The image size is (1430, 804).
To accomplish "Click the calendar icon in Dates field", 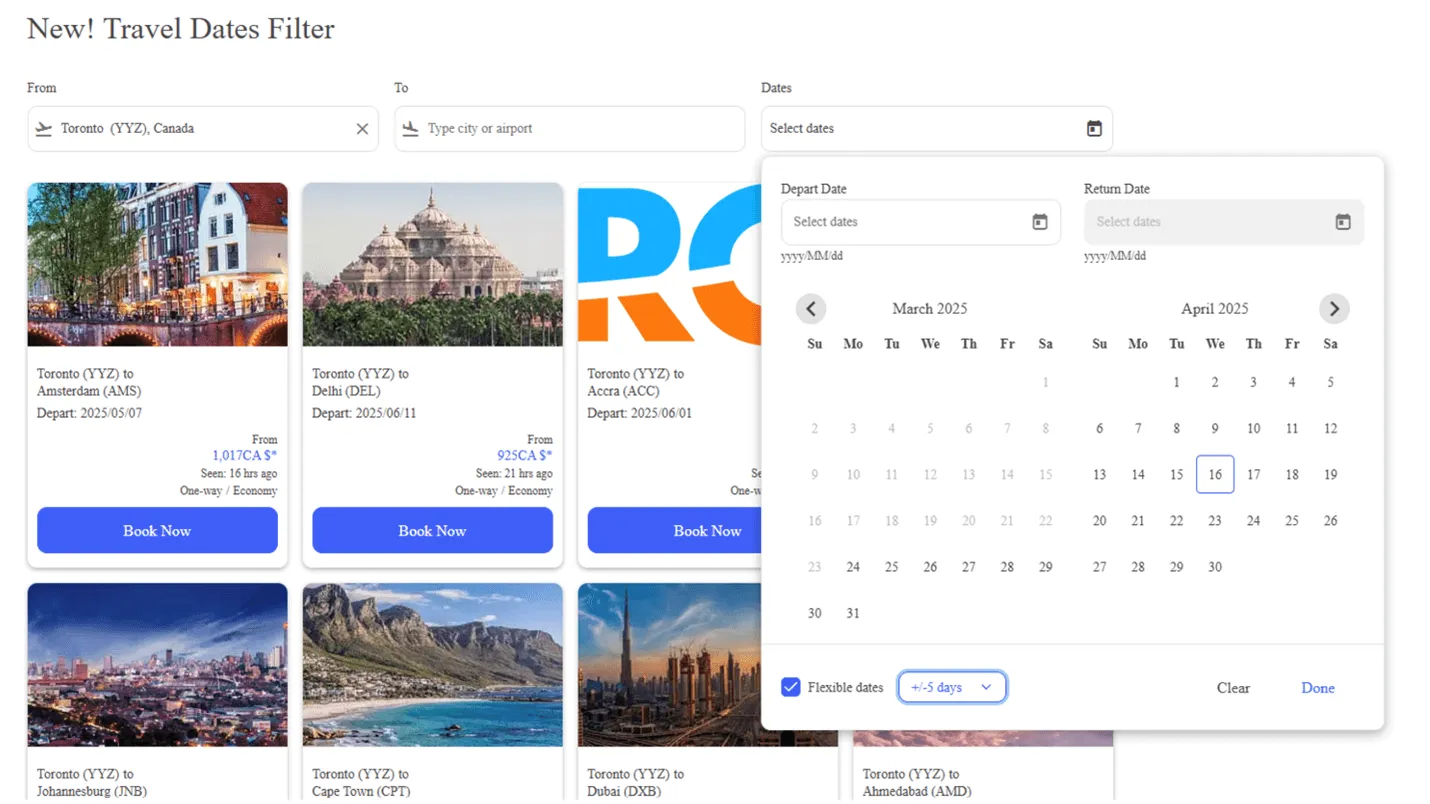I will (x=1094, y=129).
